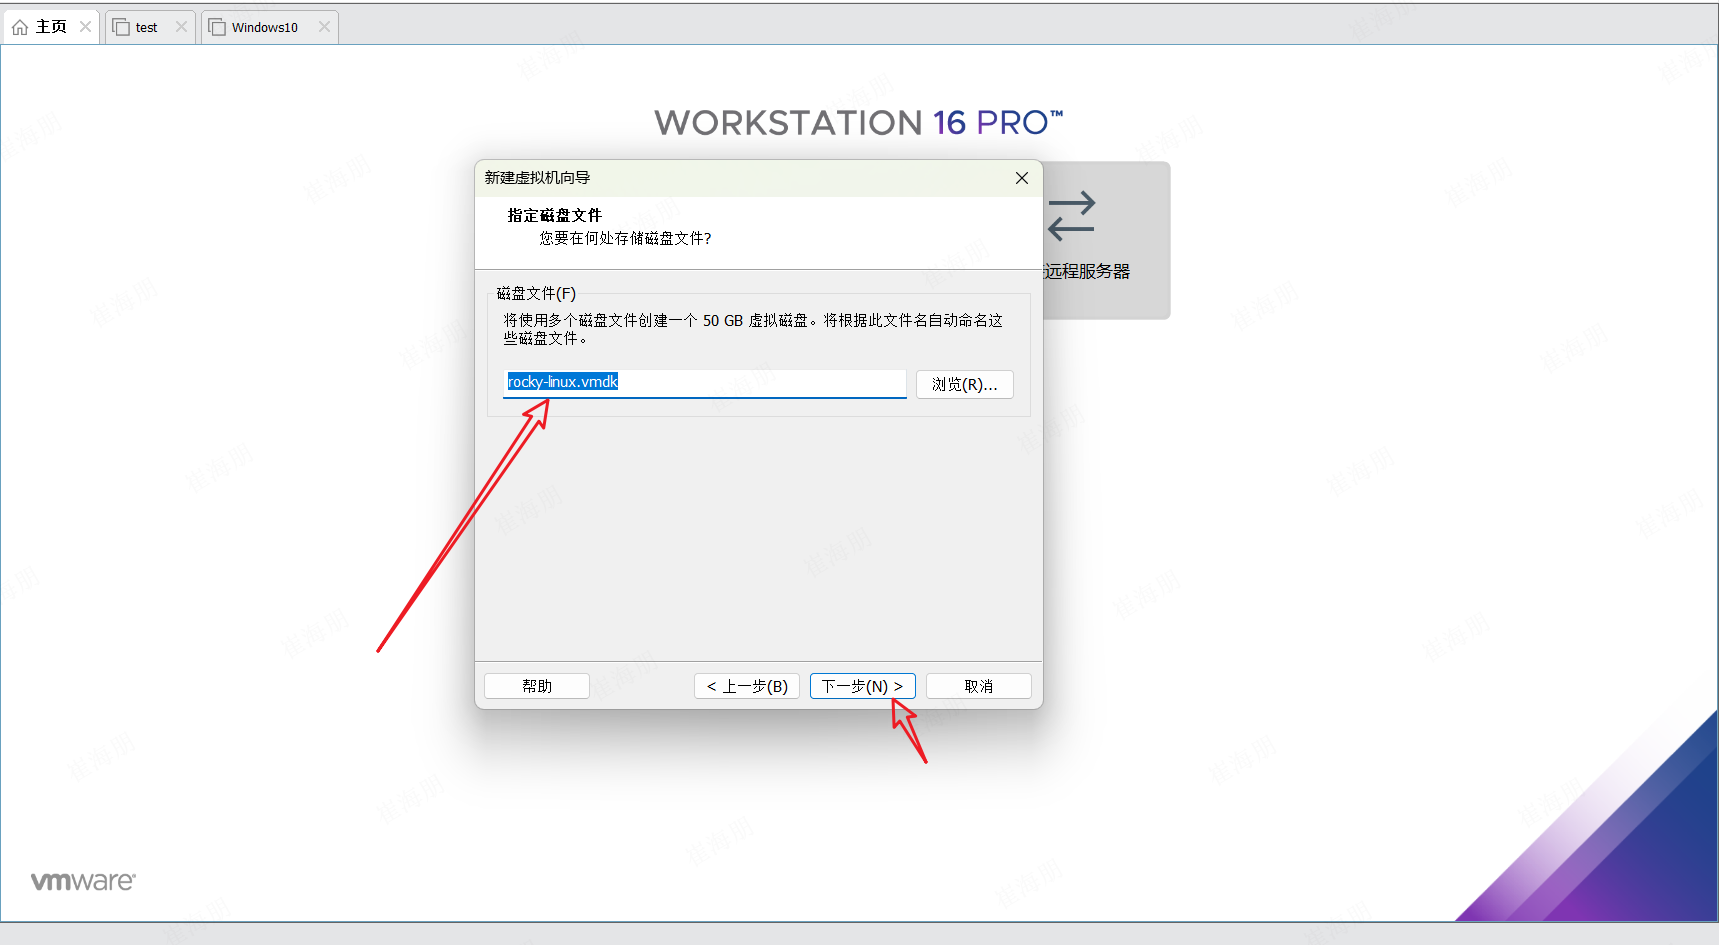Click the VM icon on Windows10 tab
Viewport: 1719px width, 945px height.
[217, 27]
